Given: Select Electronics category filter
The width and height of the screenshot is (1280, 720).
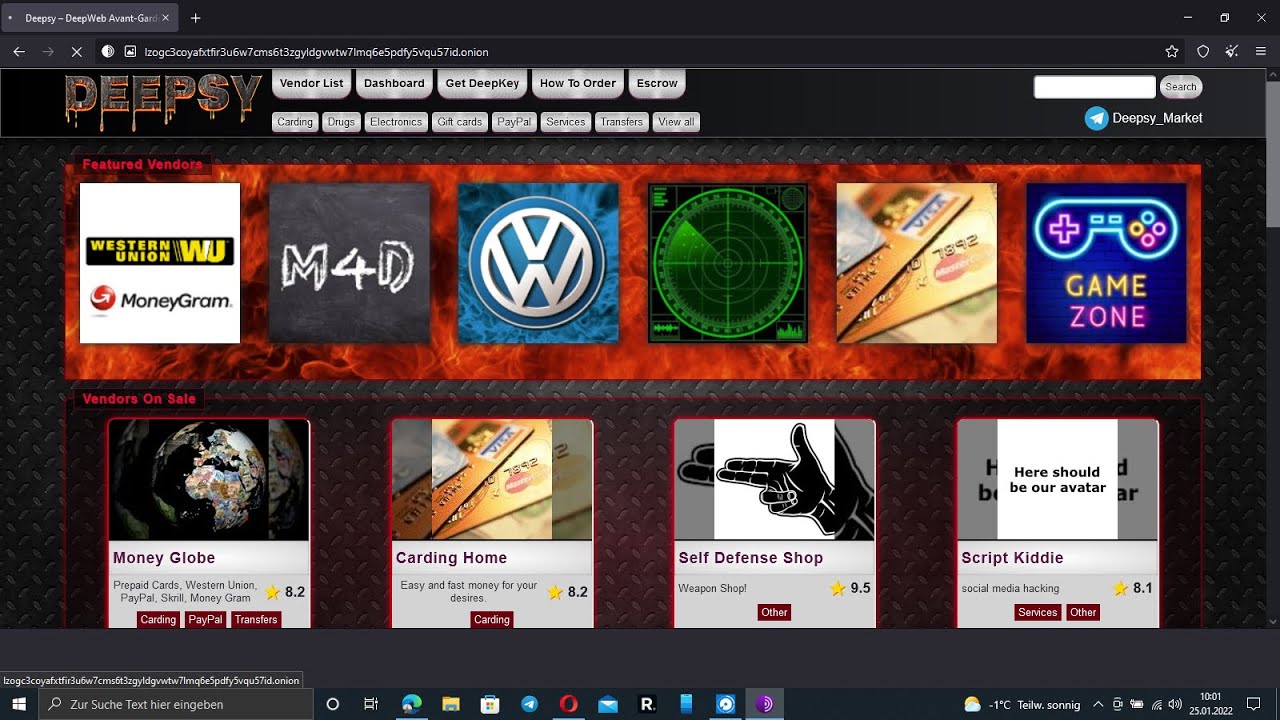Looking at the screenshot, I should [396, 122].
